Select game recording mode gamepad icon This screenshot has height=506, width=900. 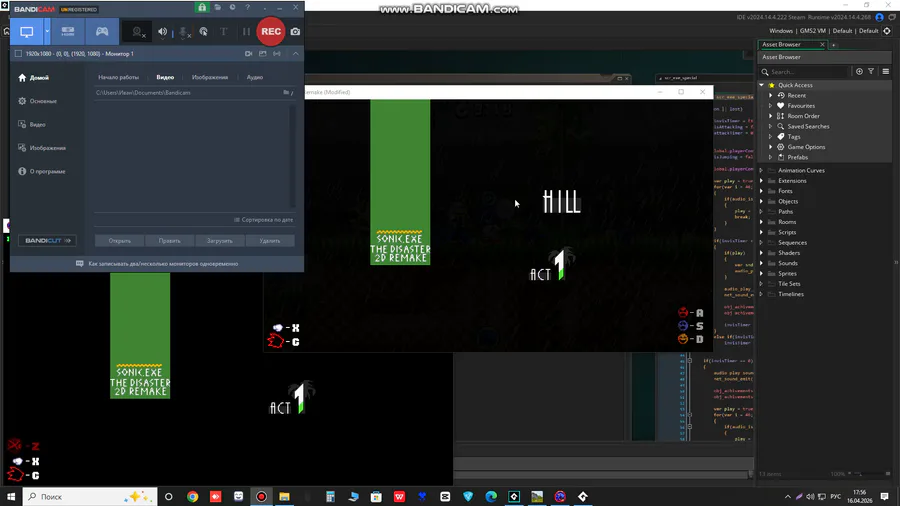pyautogui.click(x=102, y=32)
